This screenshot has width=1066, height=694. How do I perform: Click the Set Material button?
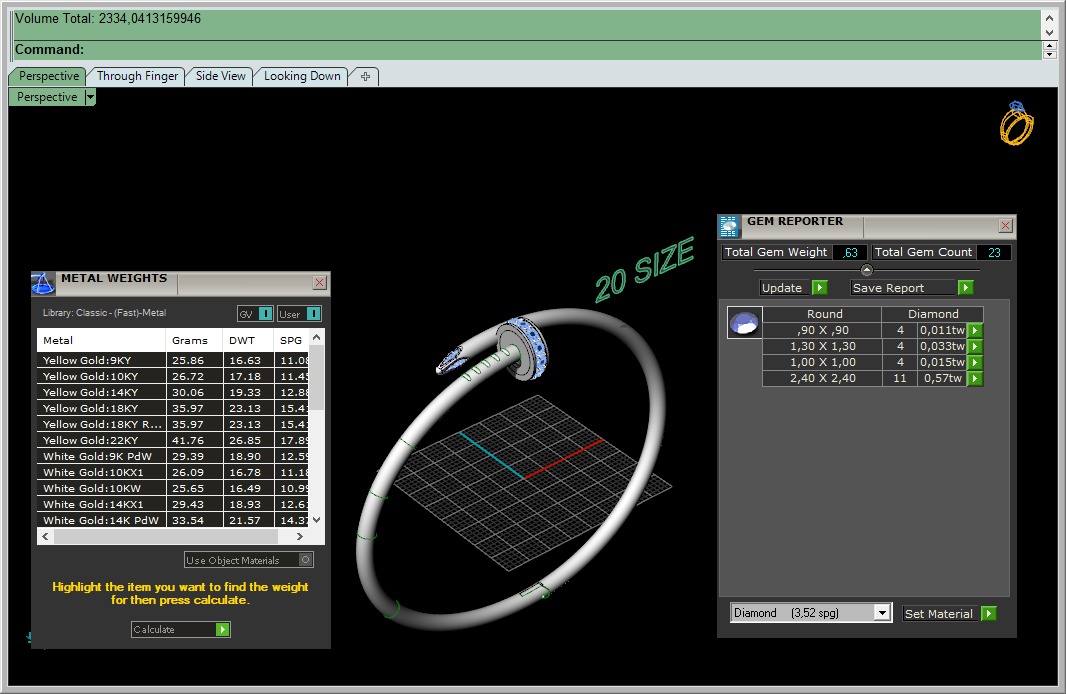pos(942,614)
